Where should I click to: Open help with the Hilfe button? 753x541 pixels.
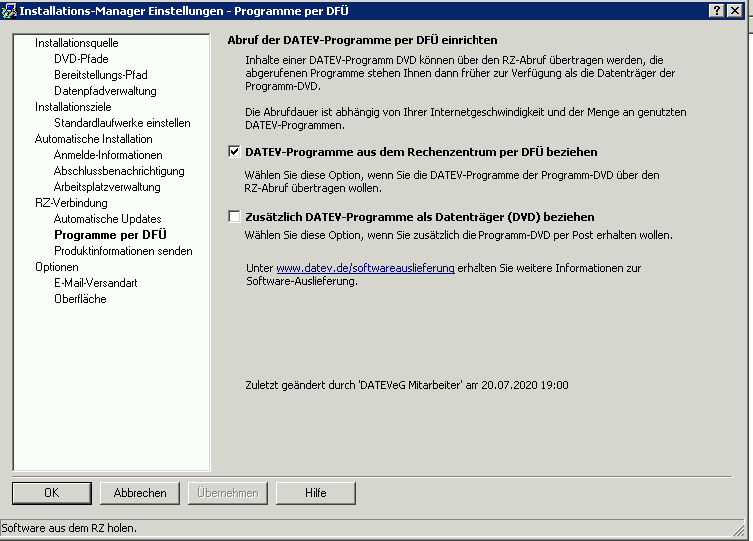coord(316,493)
